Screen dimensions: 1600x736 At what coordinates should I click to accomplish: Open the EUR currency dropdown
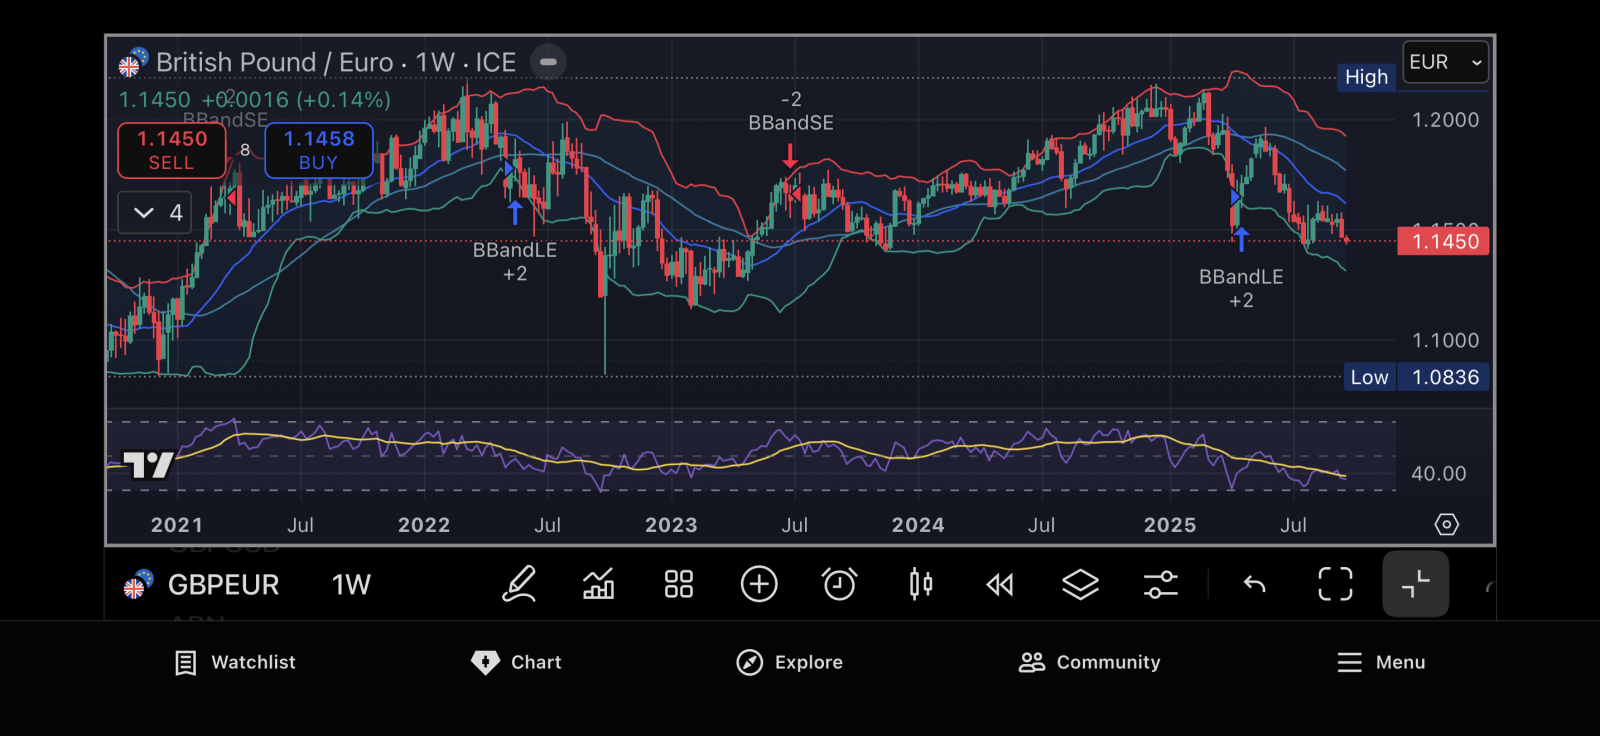point(1445,62)
